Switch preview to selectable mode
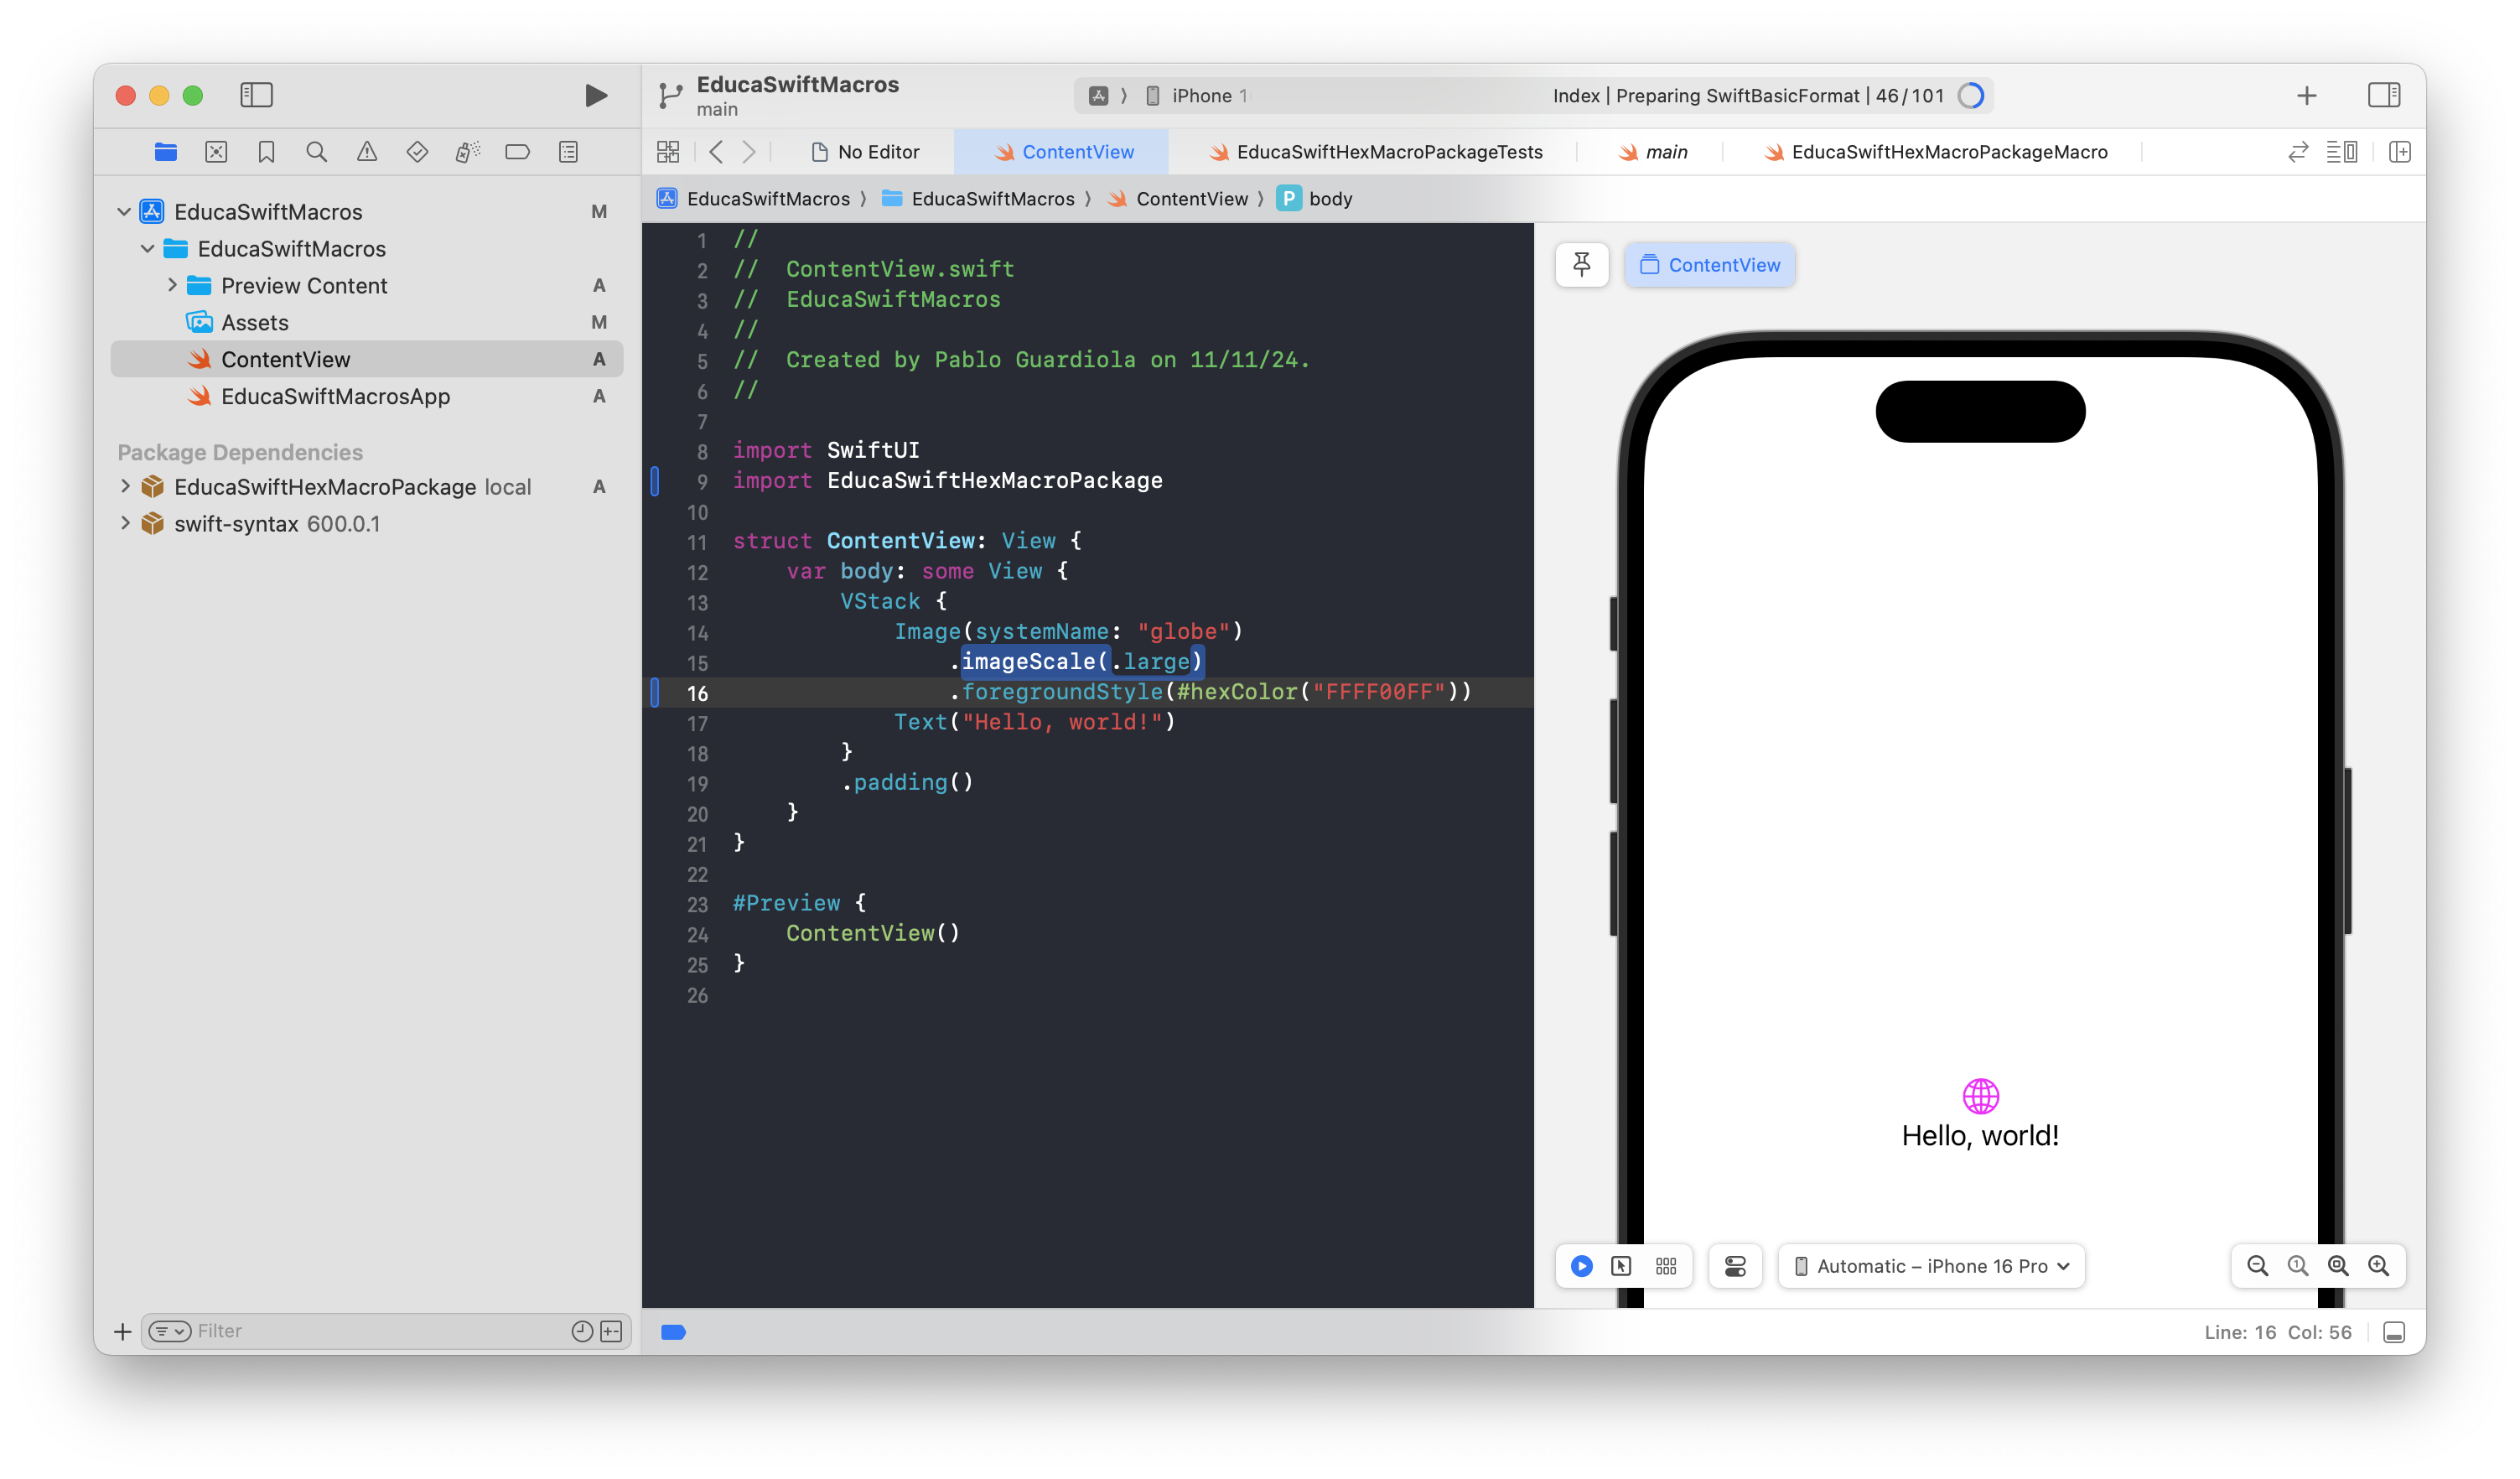Image resolution: width=2520 pixels, height=1479 pixels. (1621, 1266)
